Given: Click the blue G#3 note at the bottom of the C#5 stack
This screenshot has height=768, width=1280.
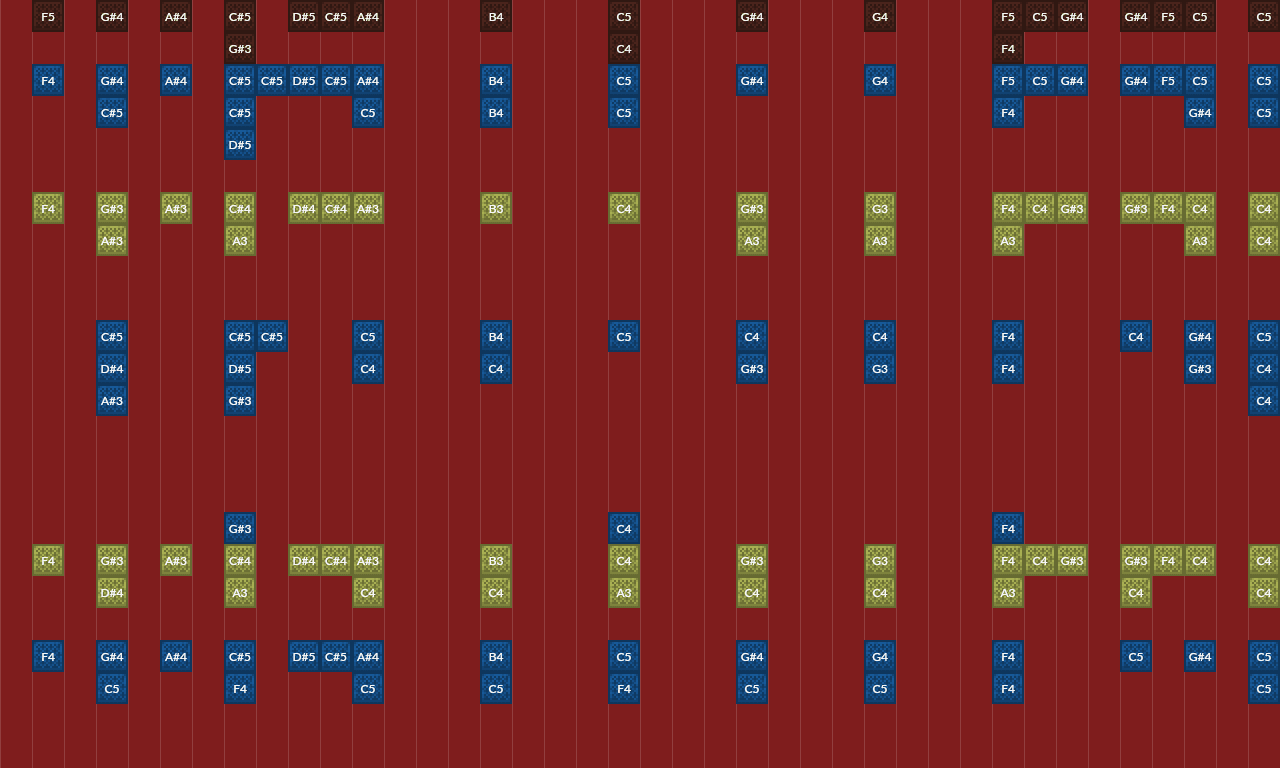Looking at the screenshot, I should pyautogui.click(x=240, y=400).
